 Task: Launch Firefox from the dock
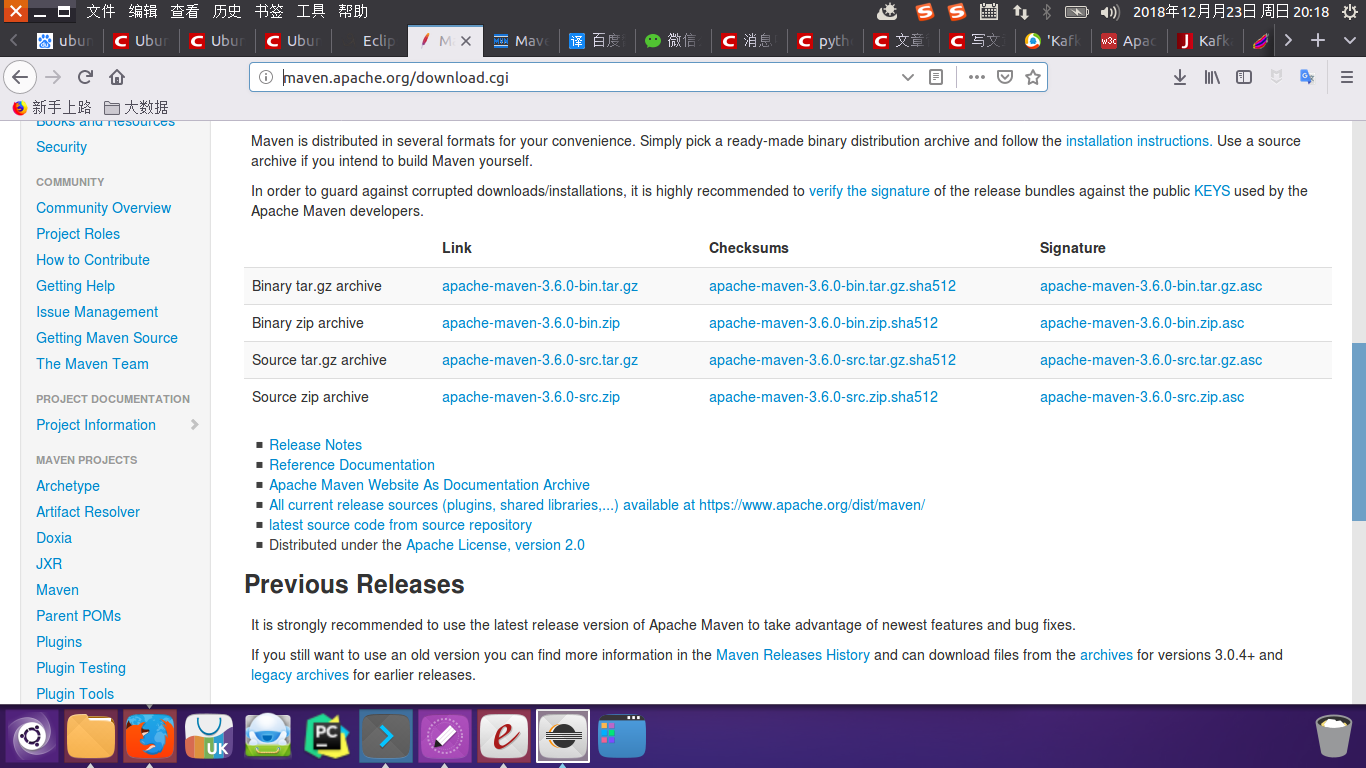(150, 737)
